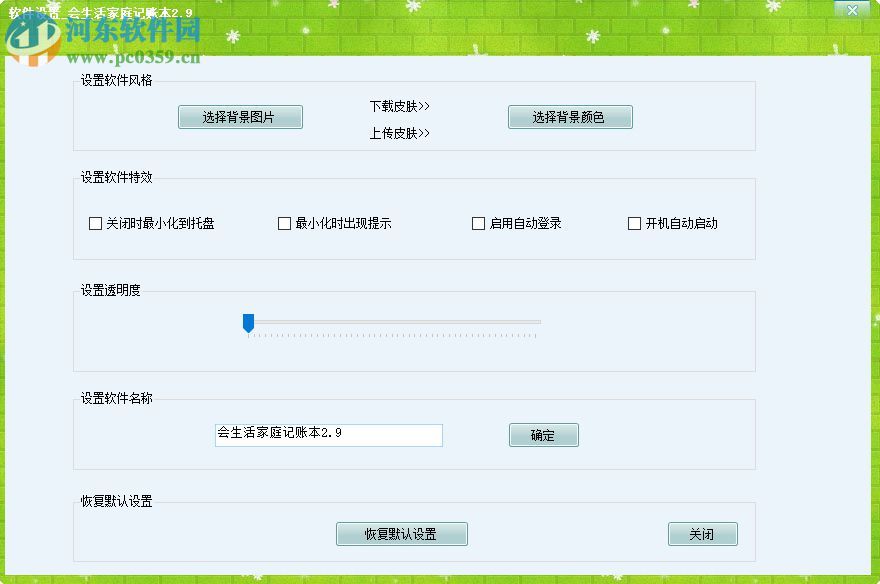Image resolution: width=880 pixels, height=584 pixels.
Task: Close the dialog with title bar X
Action: 851,10
